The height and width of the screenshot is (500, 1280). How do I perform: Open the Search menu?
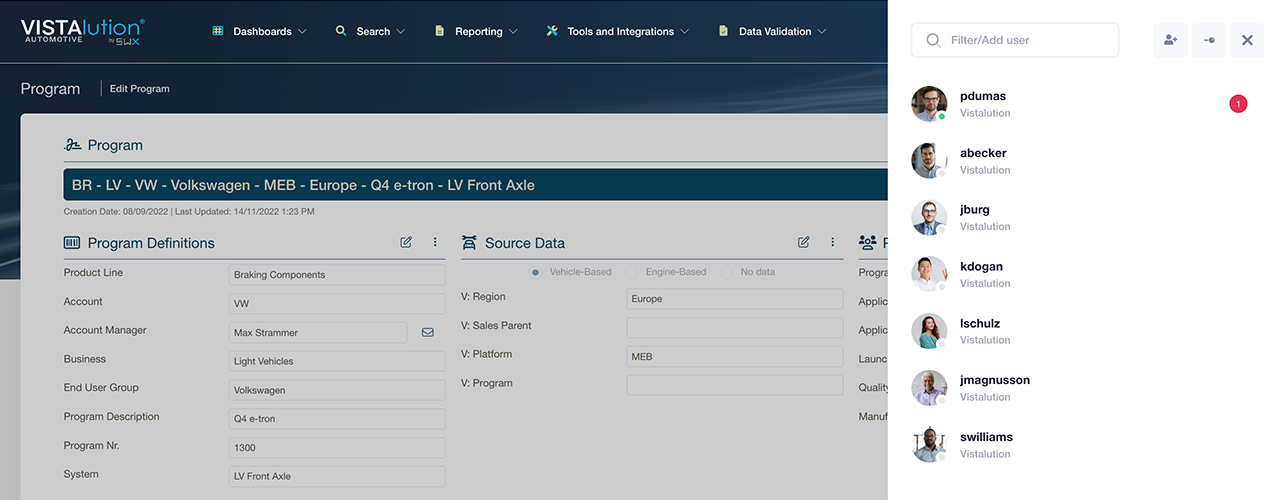click(371, 31)
